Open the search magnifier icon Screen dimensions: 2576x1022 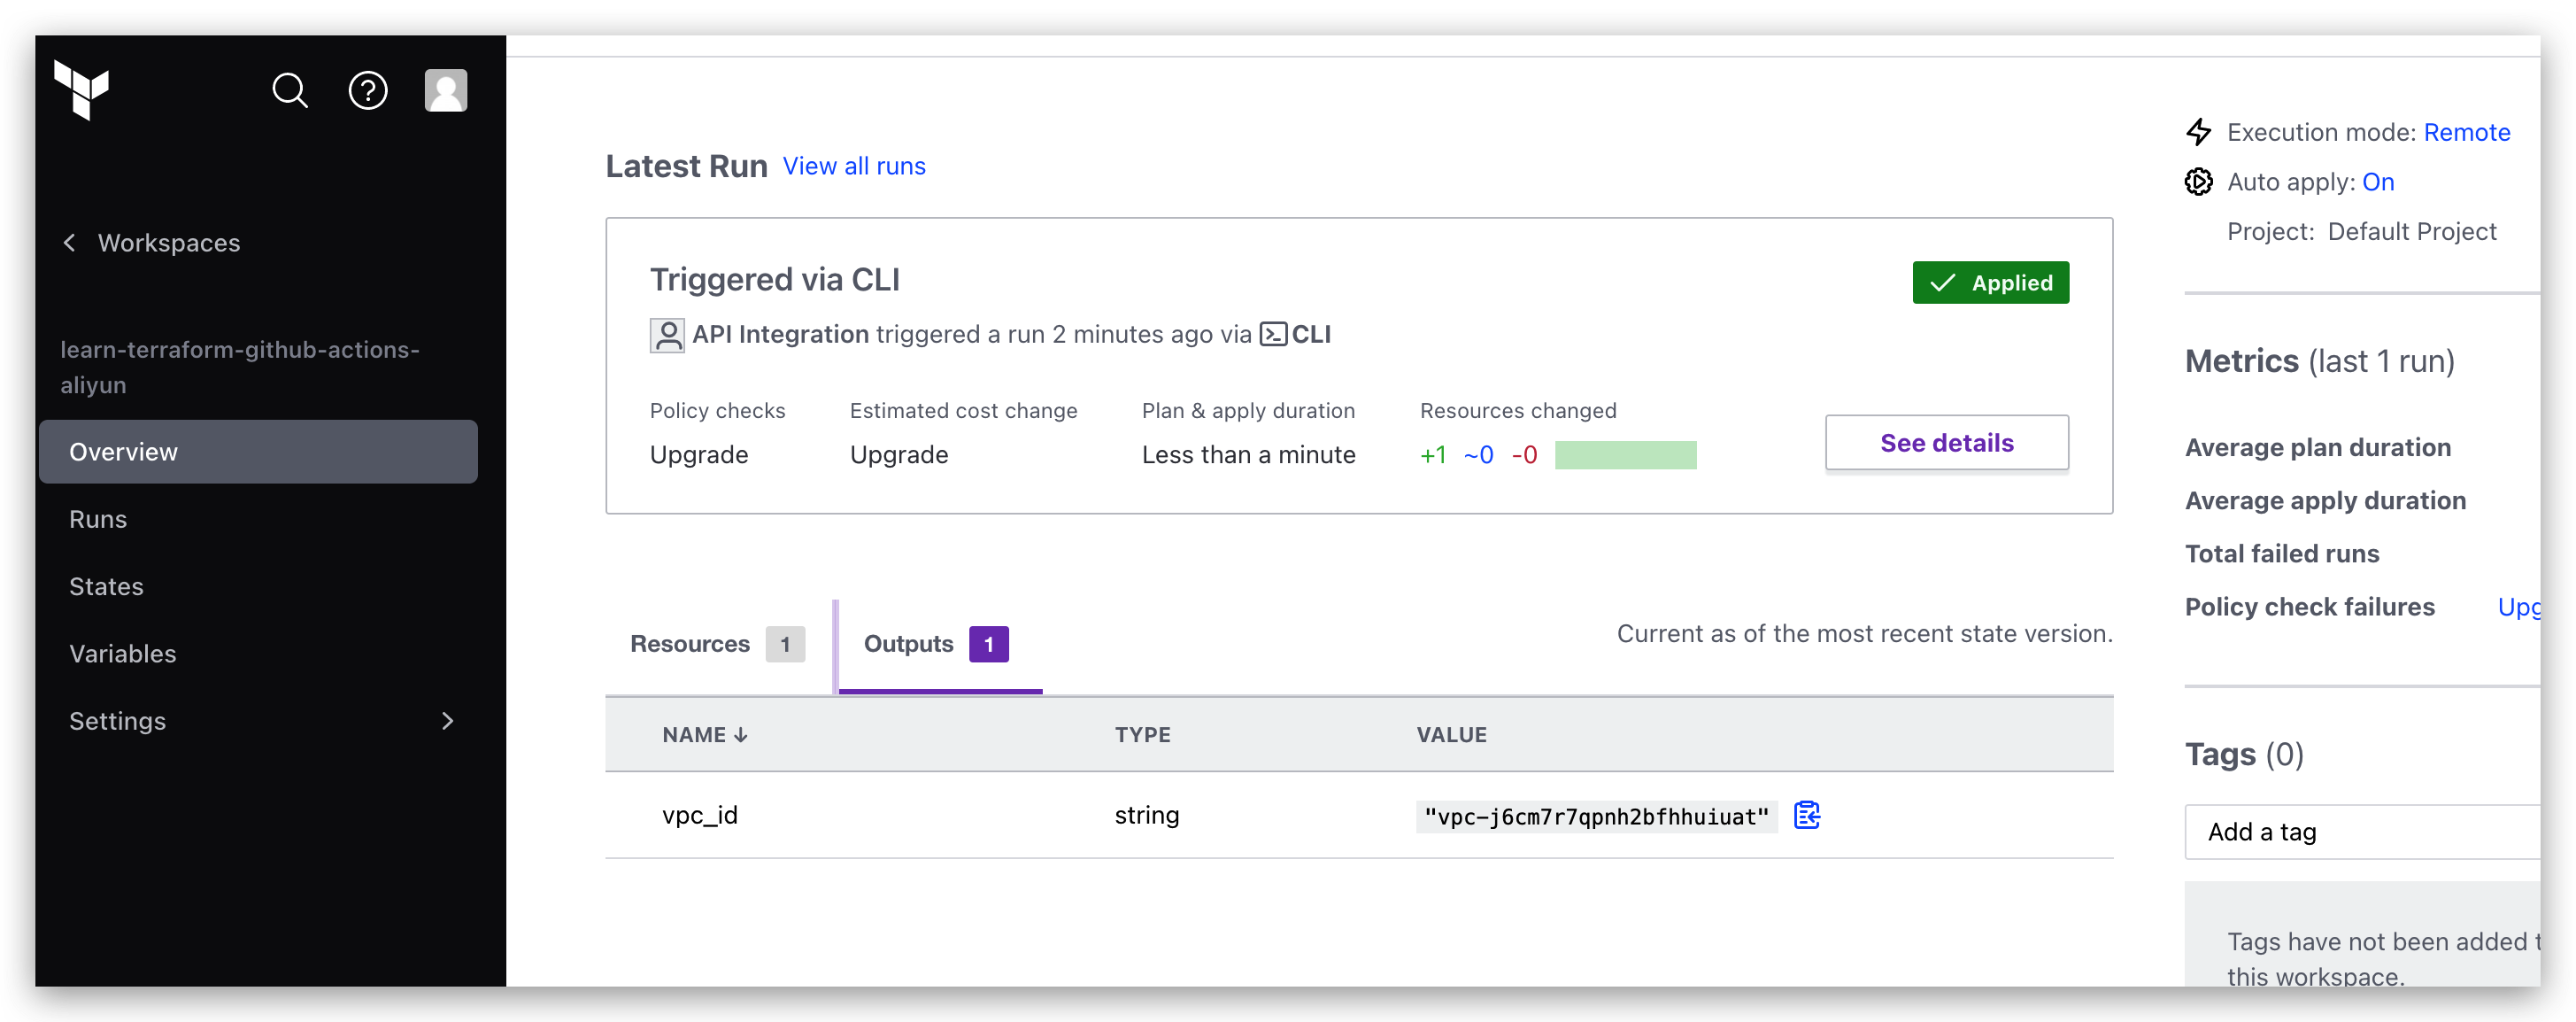coord(290,91)
